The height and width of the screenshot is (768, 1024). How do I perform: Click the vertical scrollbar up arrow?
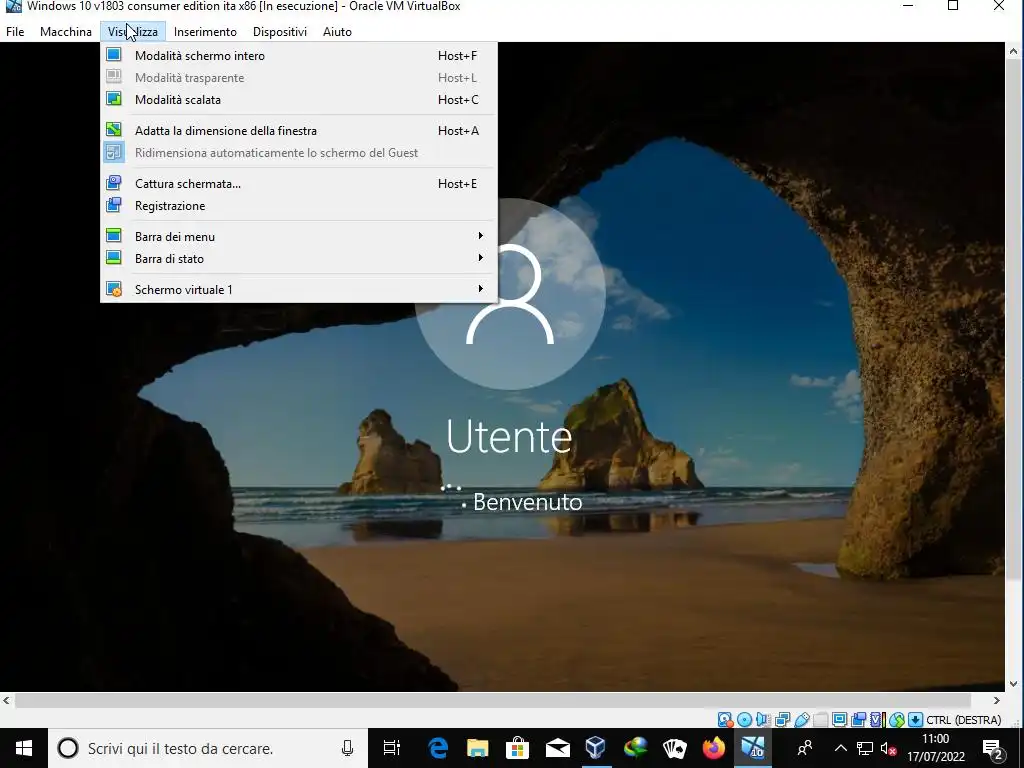(1014, 51)
